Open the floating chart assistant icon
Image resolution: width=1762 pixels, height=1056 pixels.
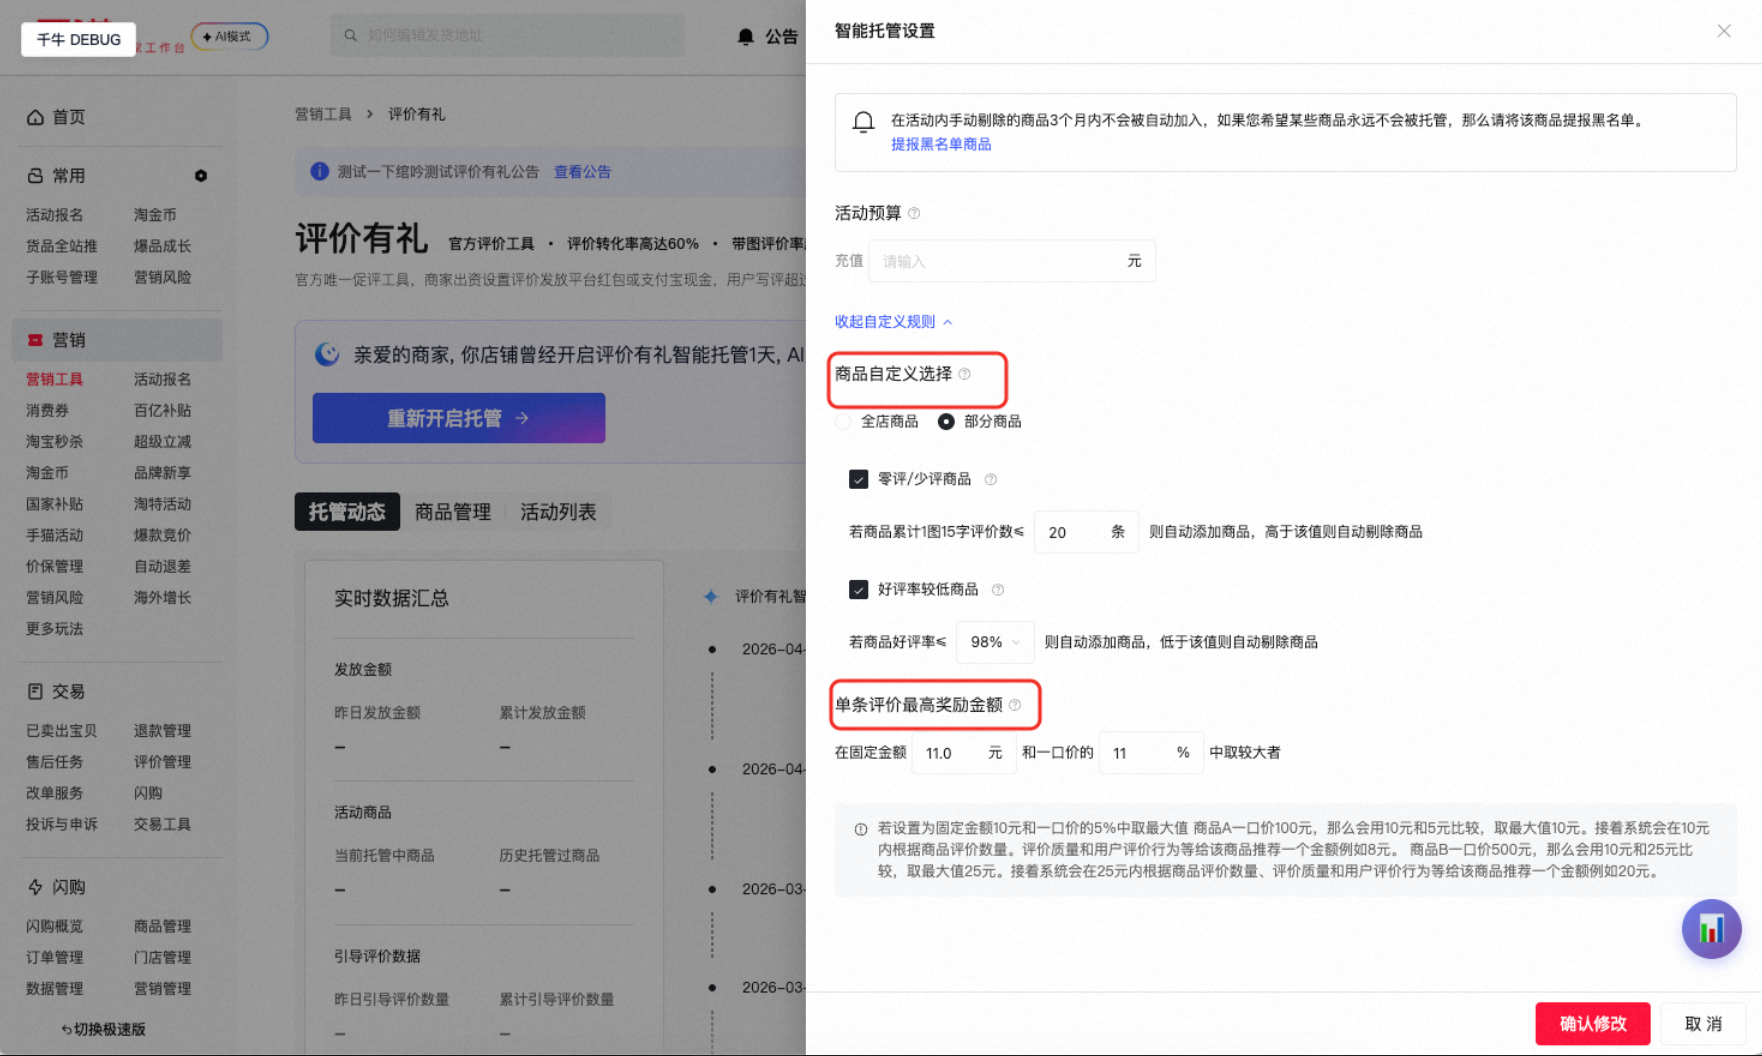pos(1711,929)
